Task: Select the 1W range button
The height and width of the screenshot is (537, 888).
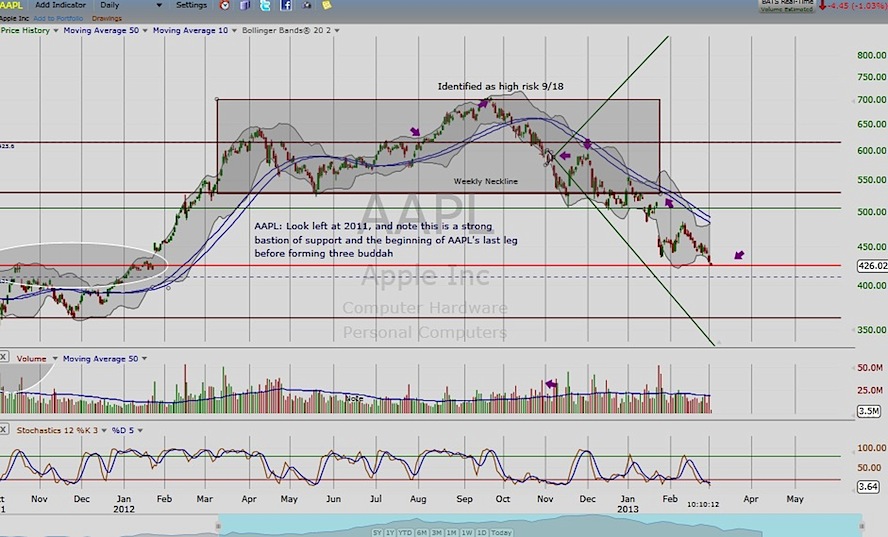Action: tap(467, 532)
